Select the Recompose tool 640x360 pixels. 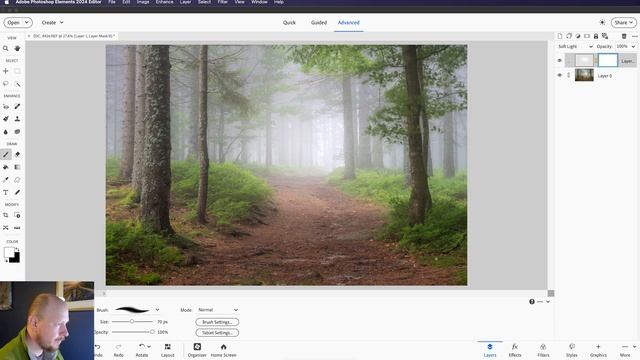tap(17, 215)
